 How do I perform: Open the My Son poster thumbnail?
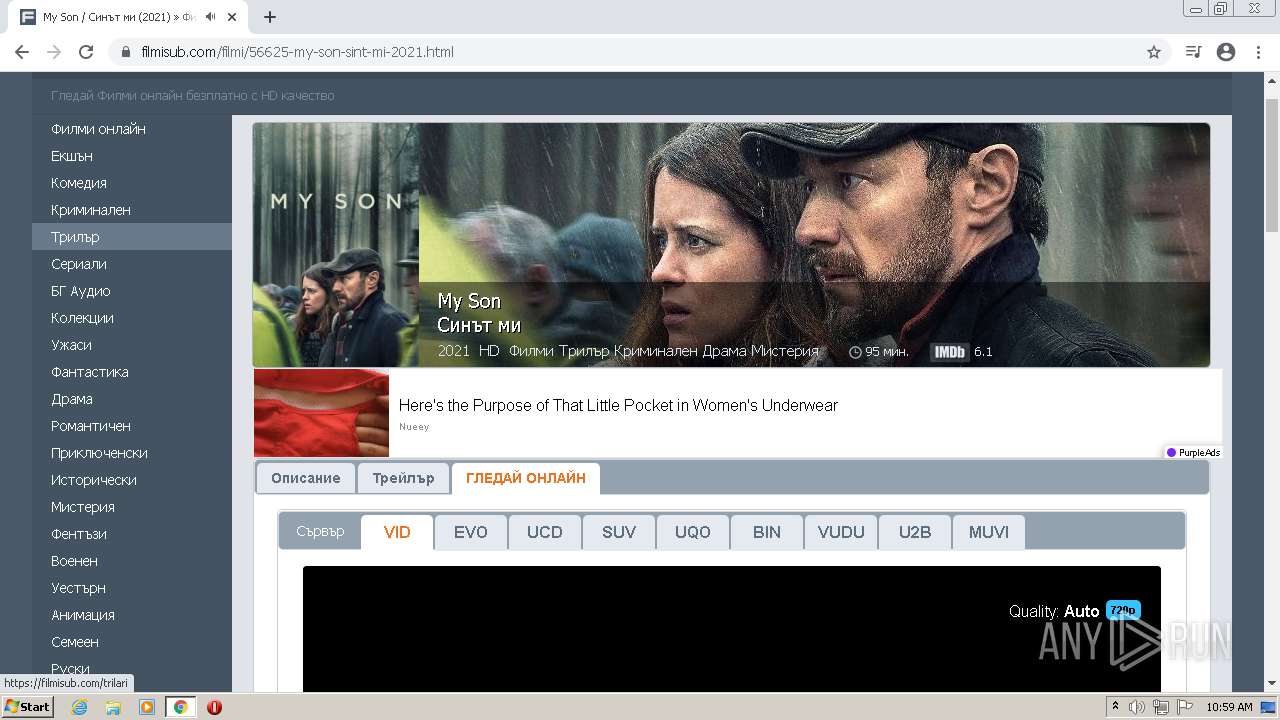tap(336, 245)
